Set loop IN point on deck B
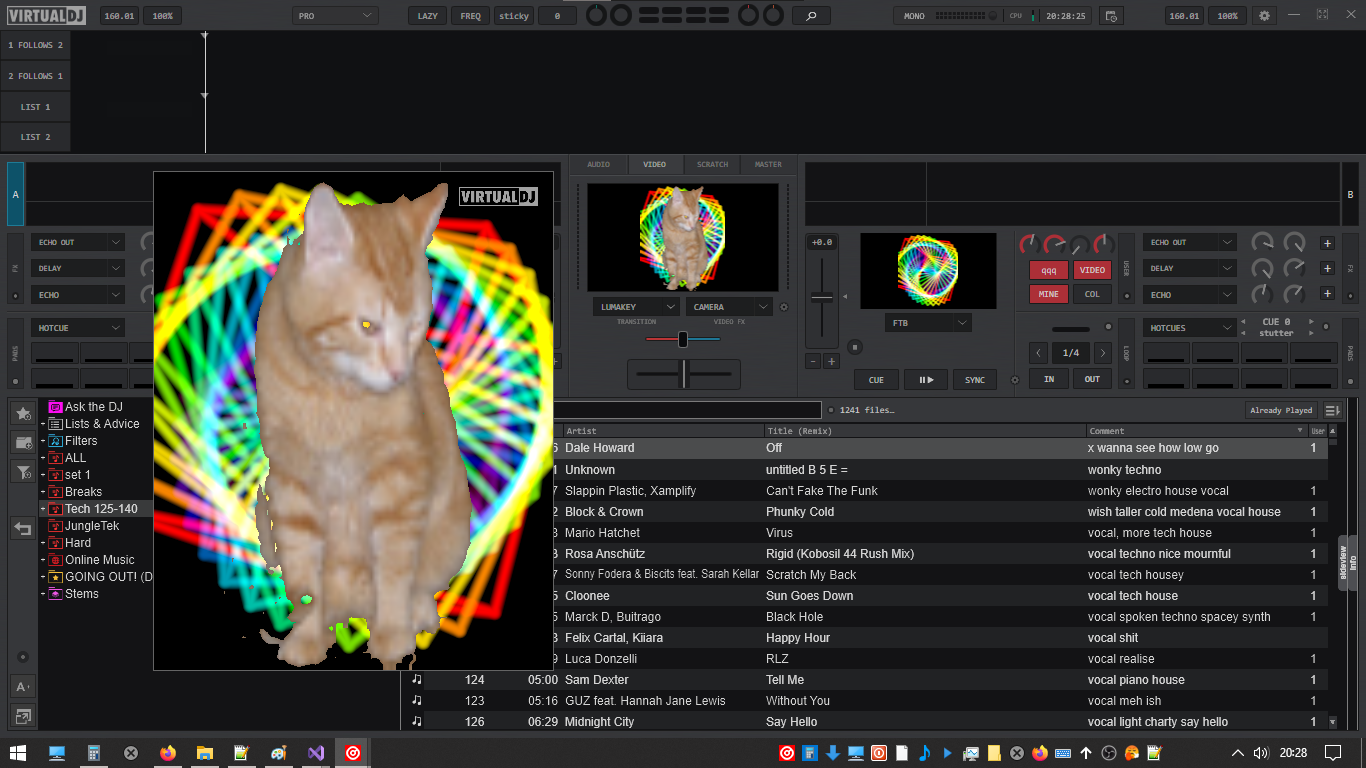 pyautogui.click(x=1049, y=379)
